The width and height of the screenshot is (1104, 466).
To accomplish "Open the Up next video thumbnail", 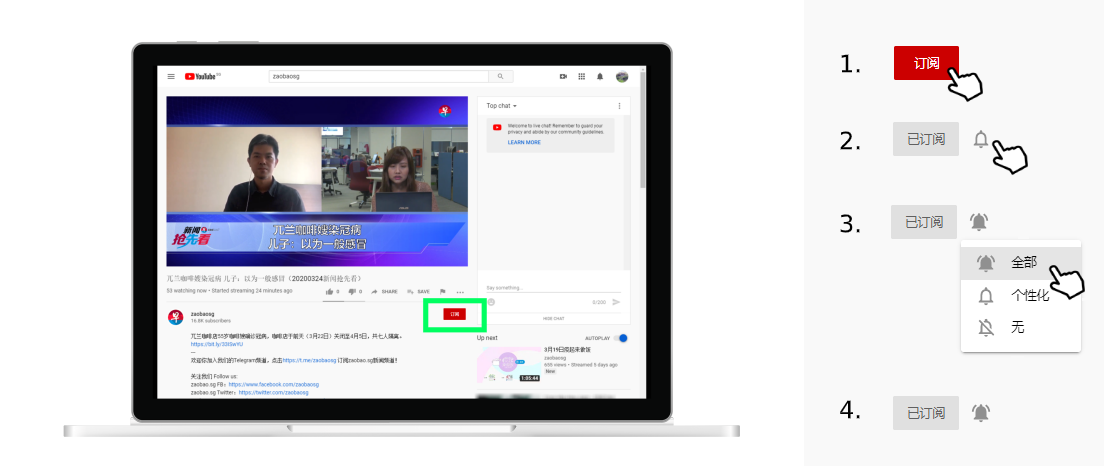I will [509, 365].
